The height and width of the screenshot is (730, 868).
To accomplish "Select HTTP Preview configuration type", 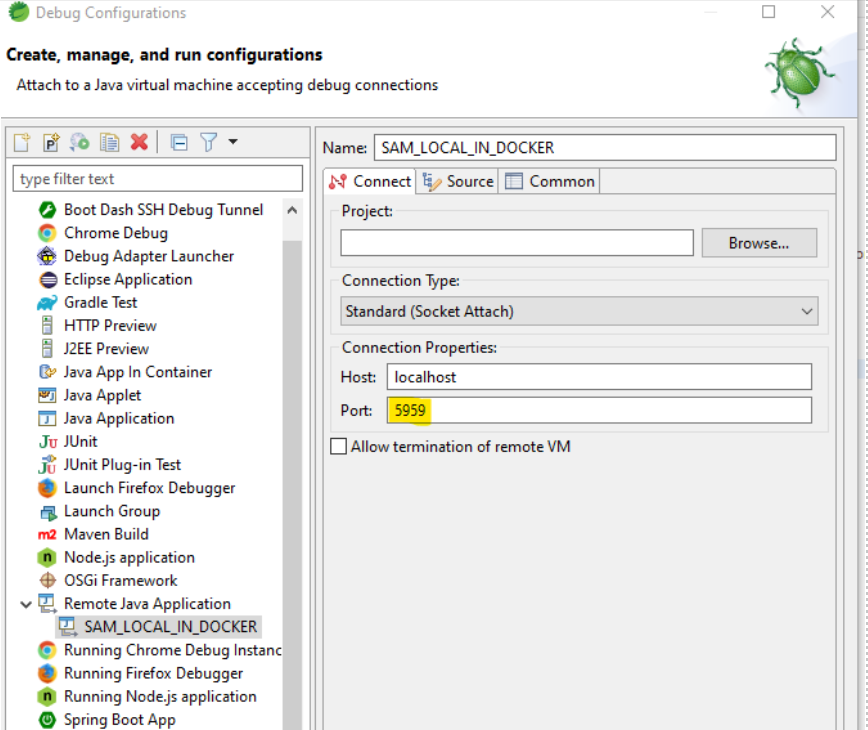I will point(110,325).
